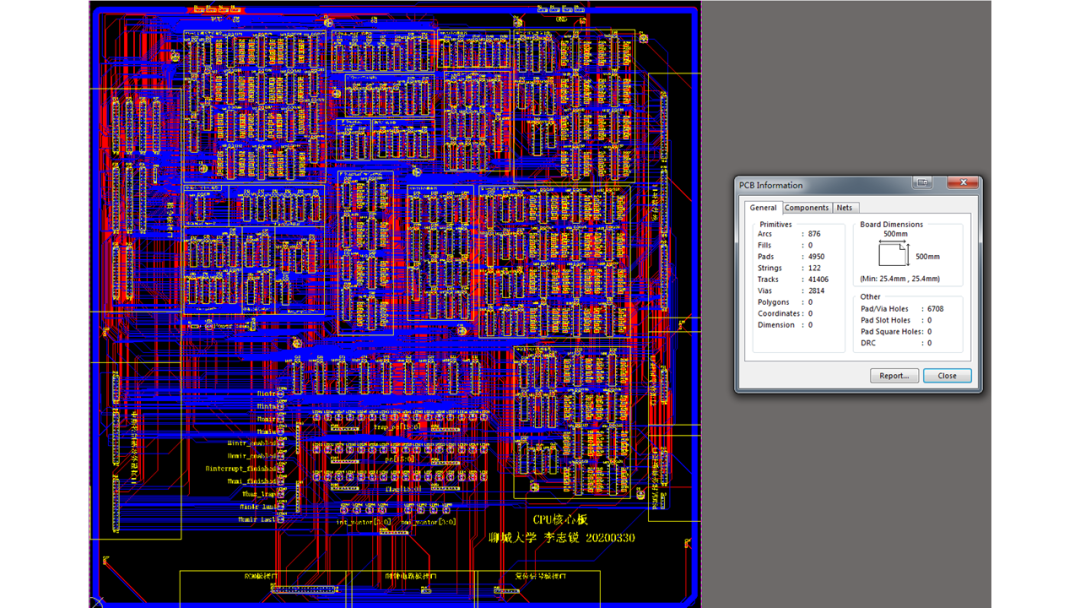Screen dimensions: 1080x608
Task: Switch to the Components tab
Action: [x=807, y=207]
